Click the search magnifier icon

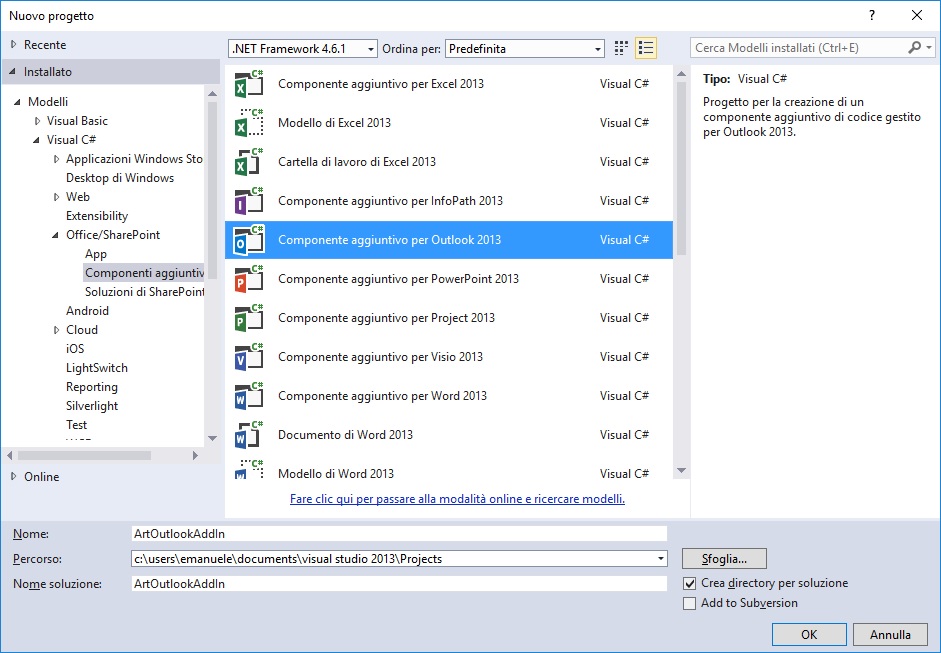tap(915, 47)
